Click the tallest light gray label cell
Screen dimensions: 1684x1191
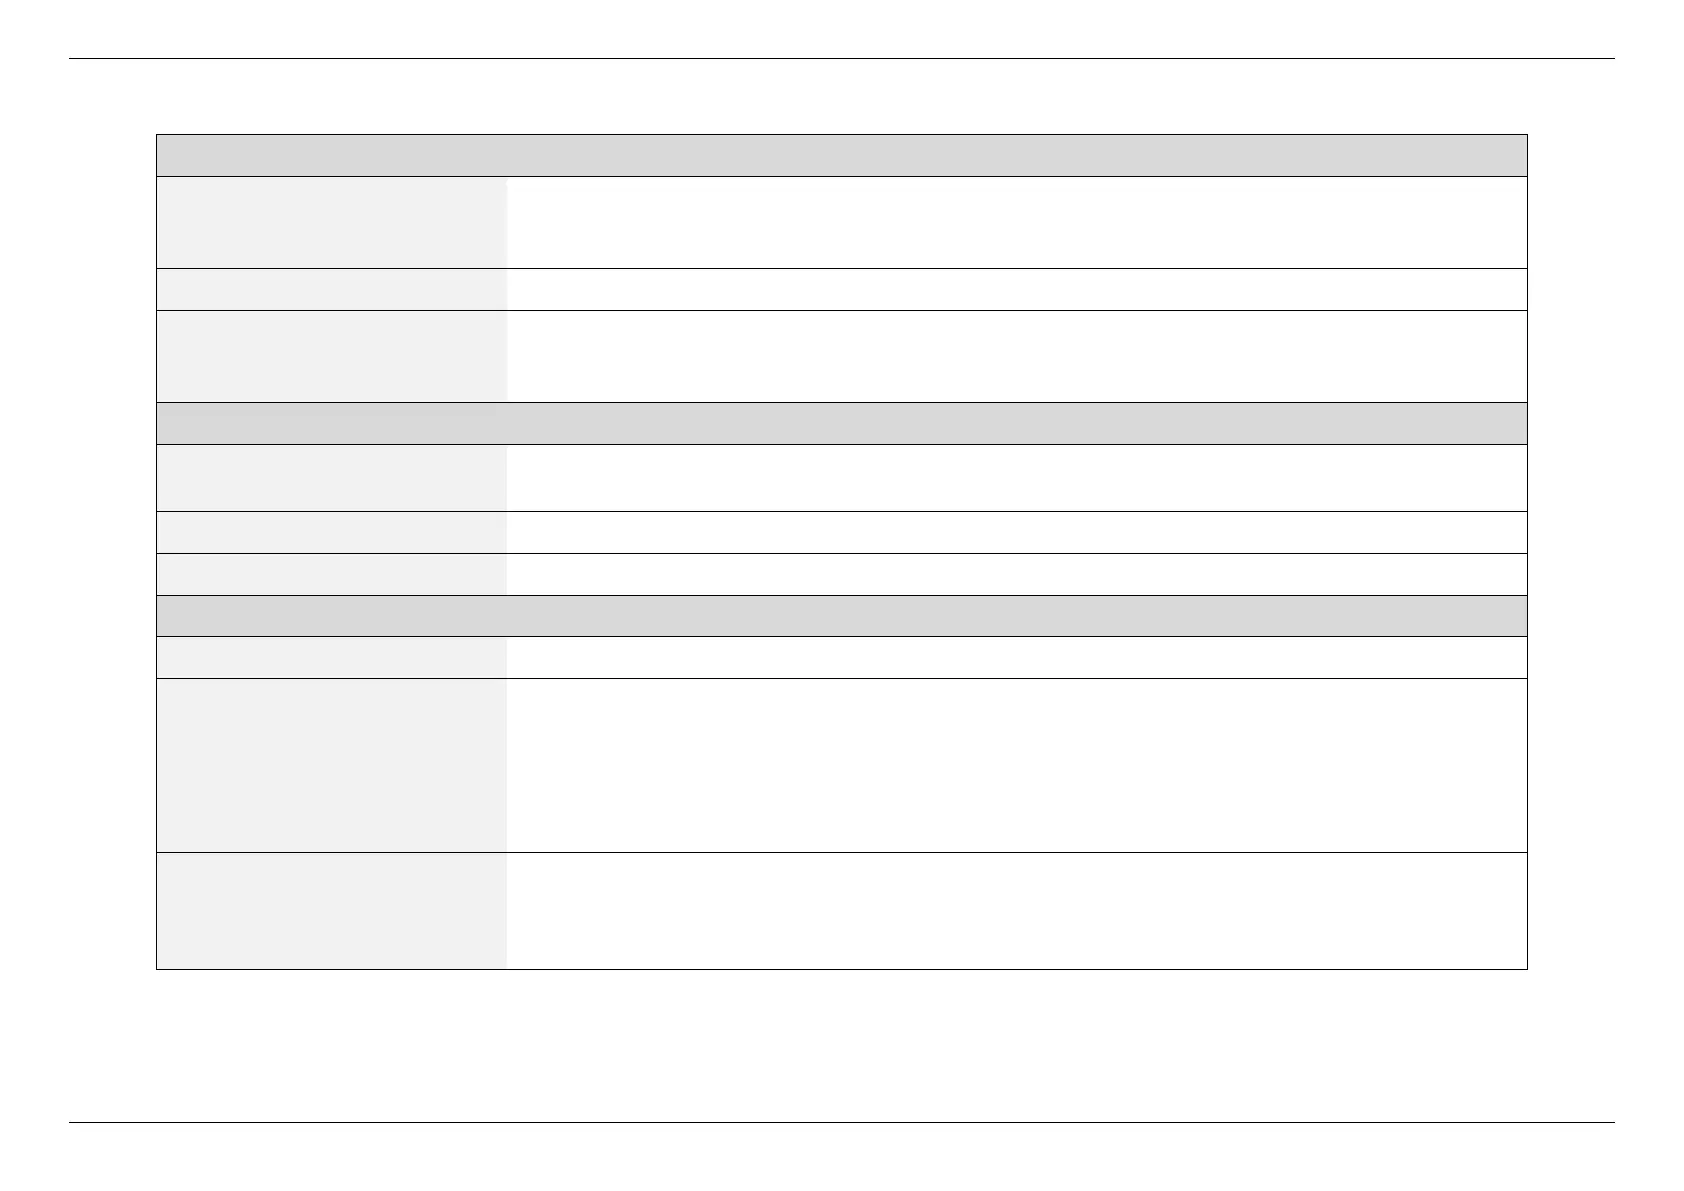pos(332,765)
